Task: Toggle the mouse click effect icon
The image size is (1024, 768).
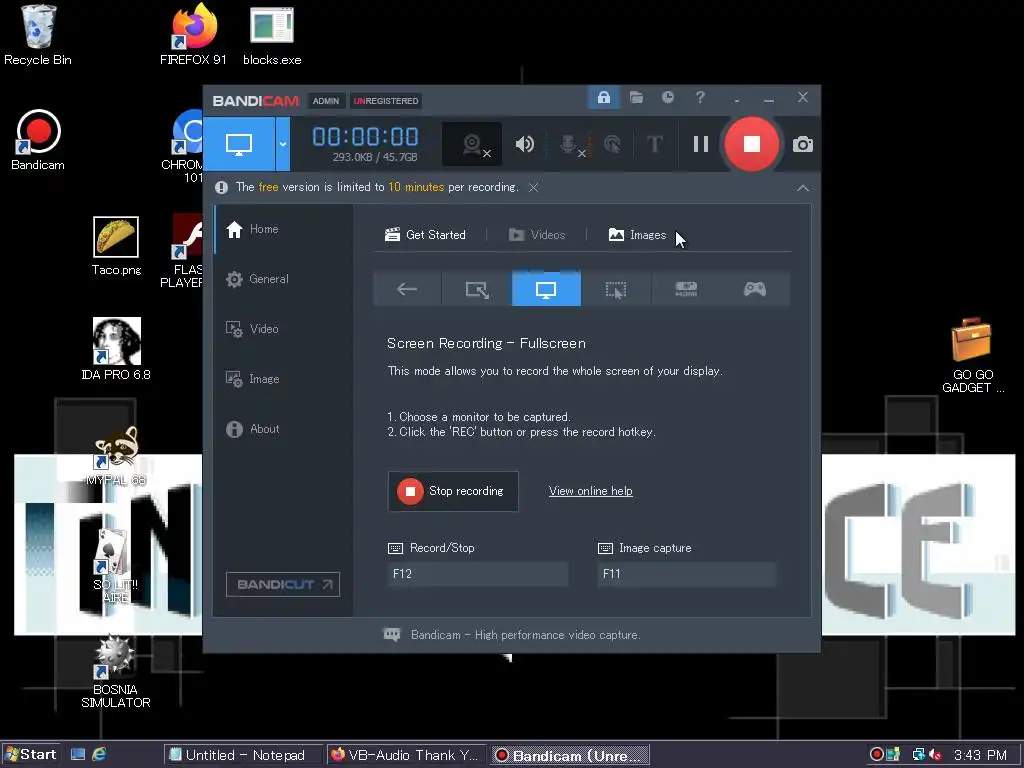Action: point(612,144)
